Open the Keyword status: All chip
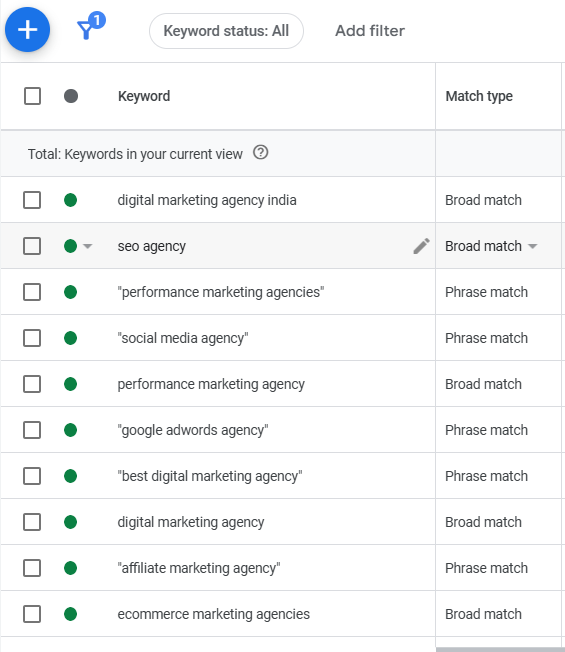The image size is (565, 652). [226, 31]
